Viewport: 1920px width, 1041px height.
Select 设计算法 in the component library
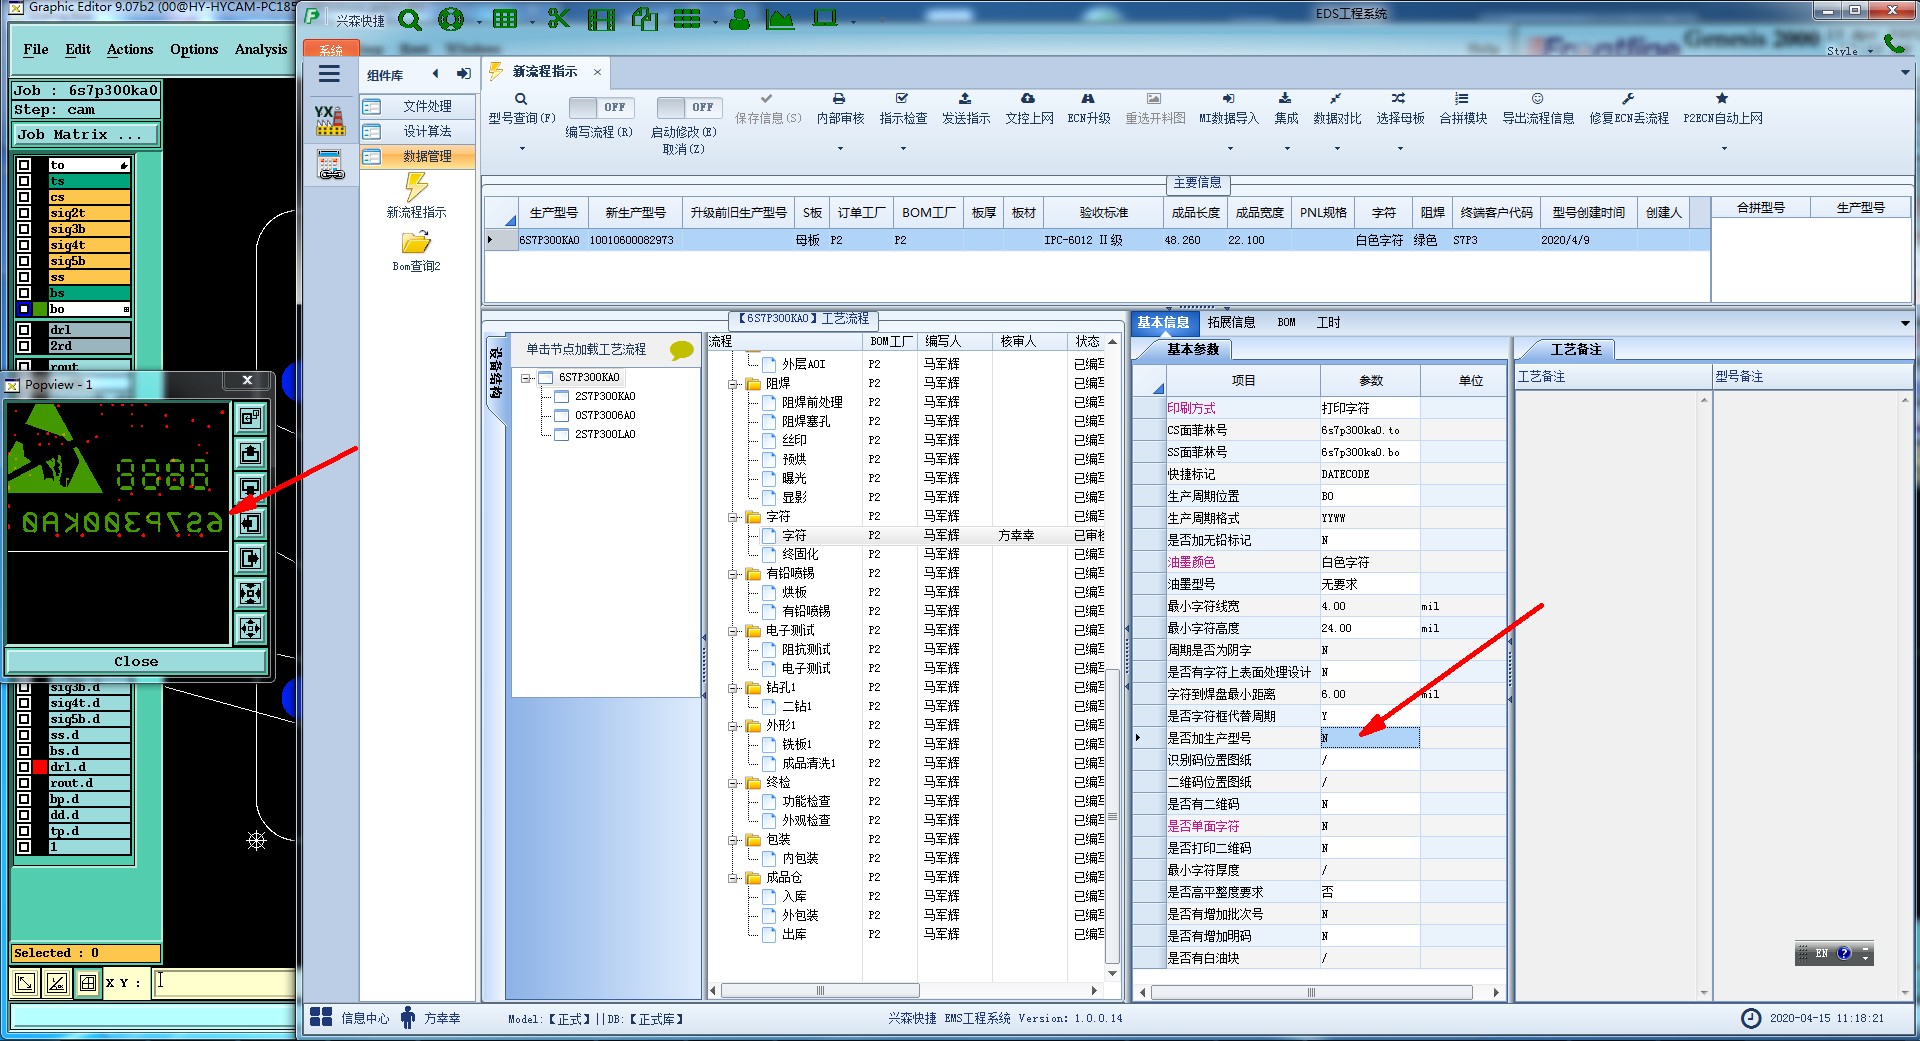pyautogui.click(x=416, y=131)
